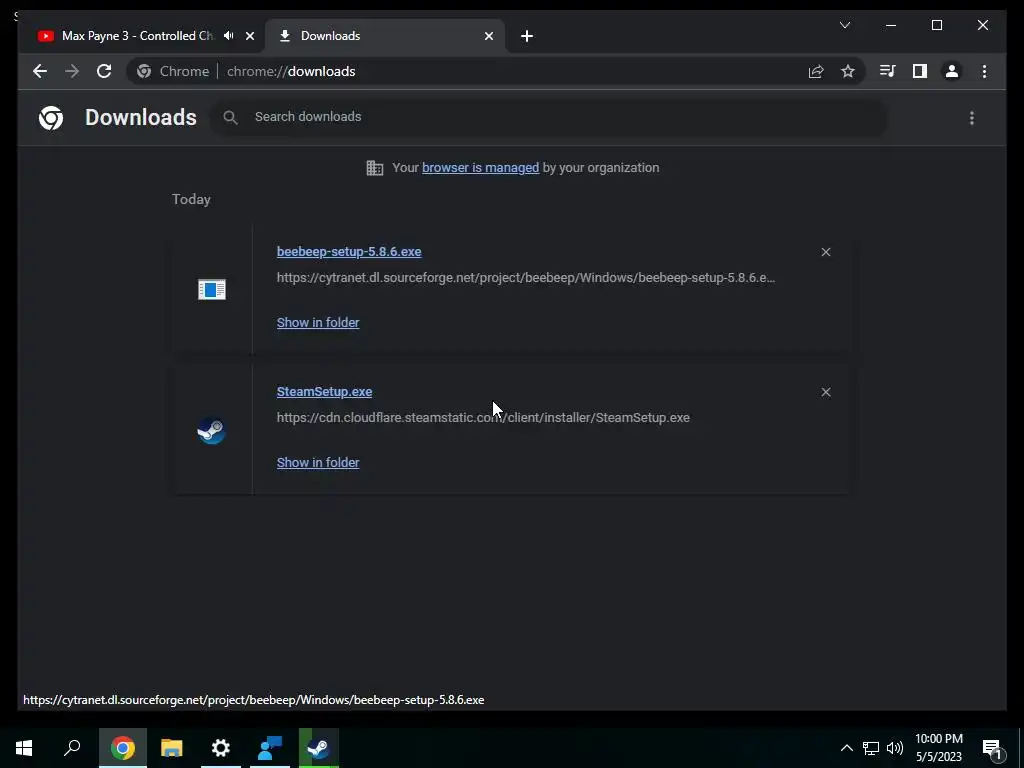
Task: Minimize the Chrome window
Action: 891,25
